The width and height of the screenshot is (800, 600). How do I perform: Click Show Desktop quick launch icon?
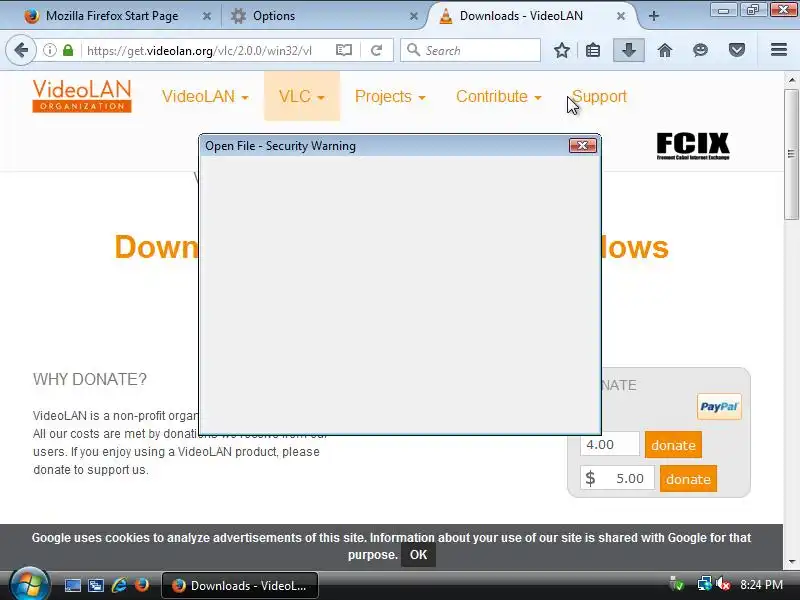pyautogui.click(x=72, y=585)
